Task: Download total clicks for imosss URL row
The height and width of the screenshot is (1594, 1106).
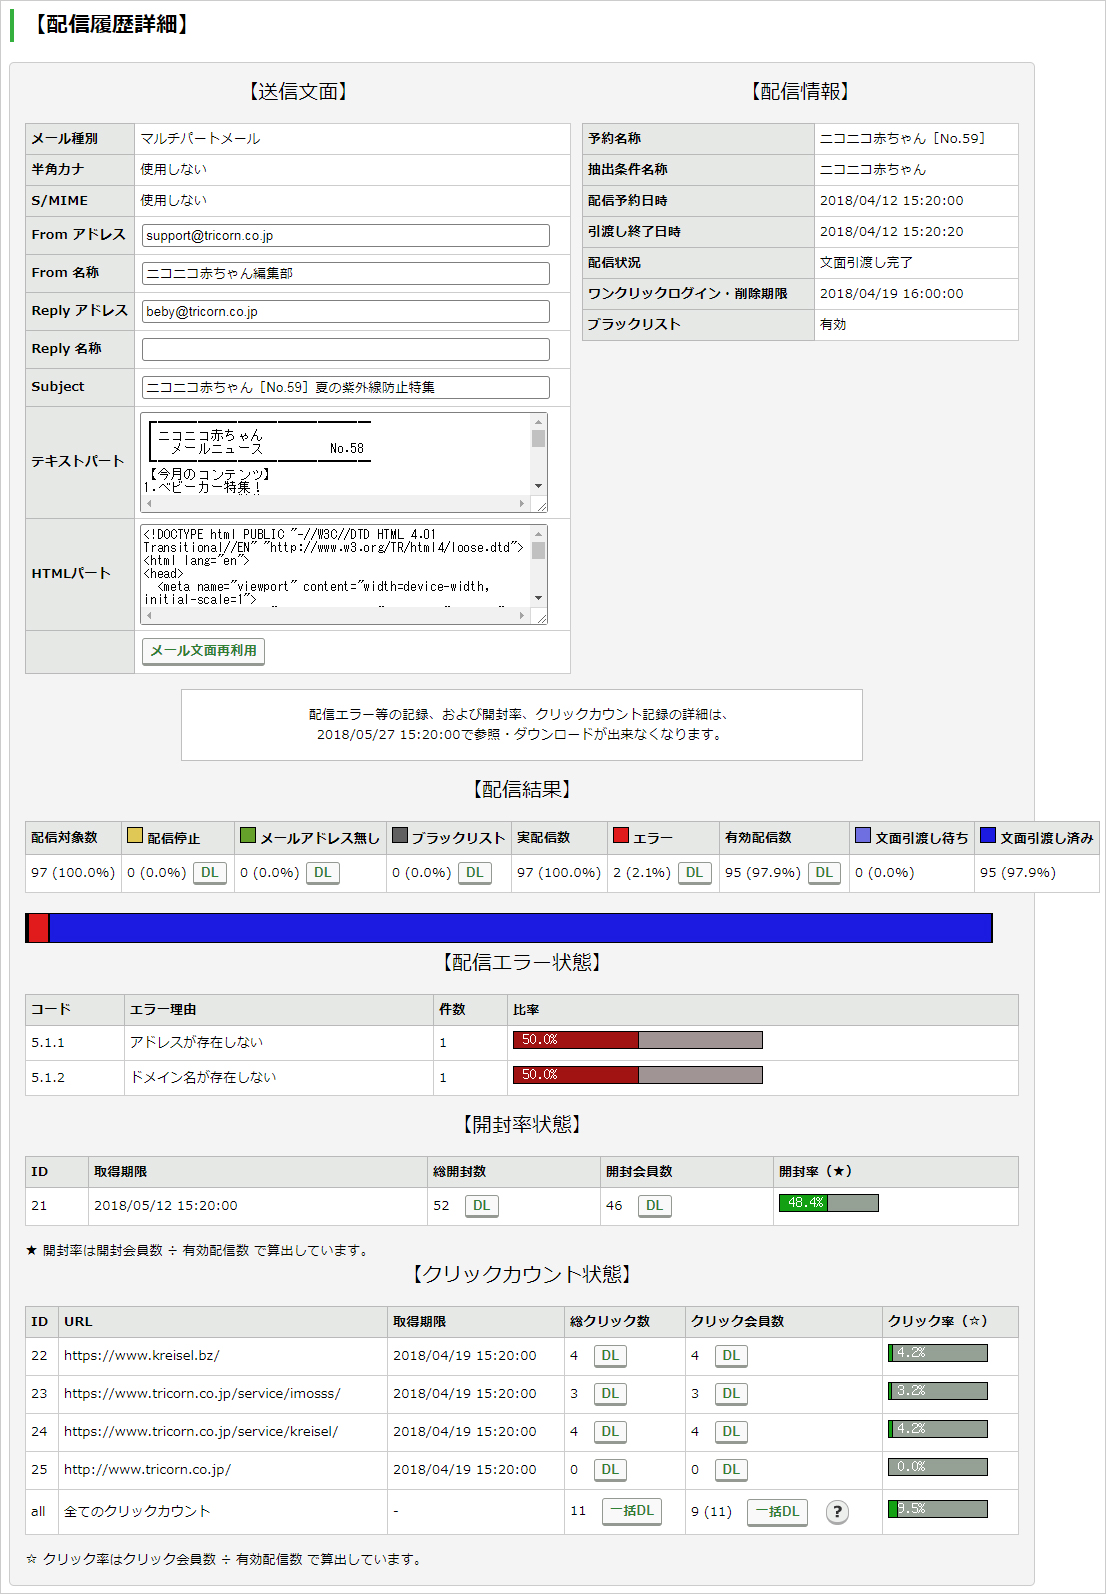Action: tap(611, 1394)
